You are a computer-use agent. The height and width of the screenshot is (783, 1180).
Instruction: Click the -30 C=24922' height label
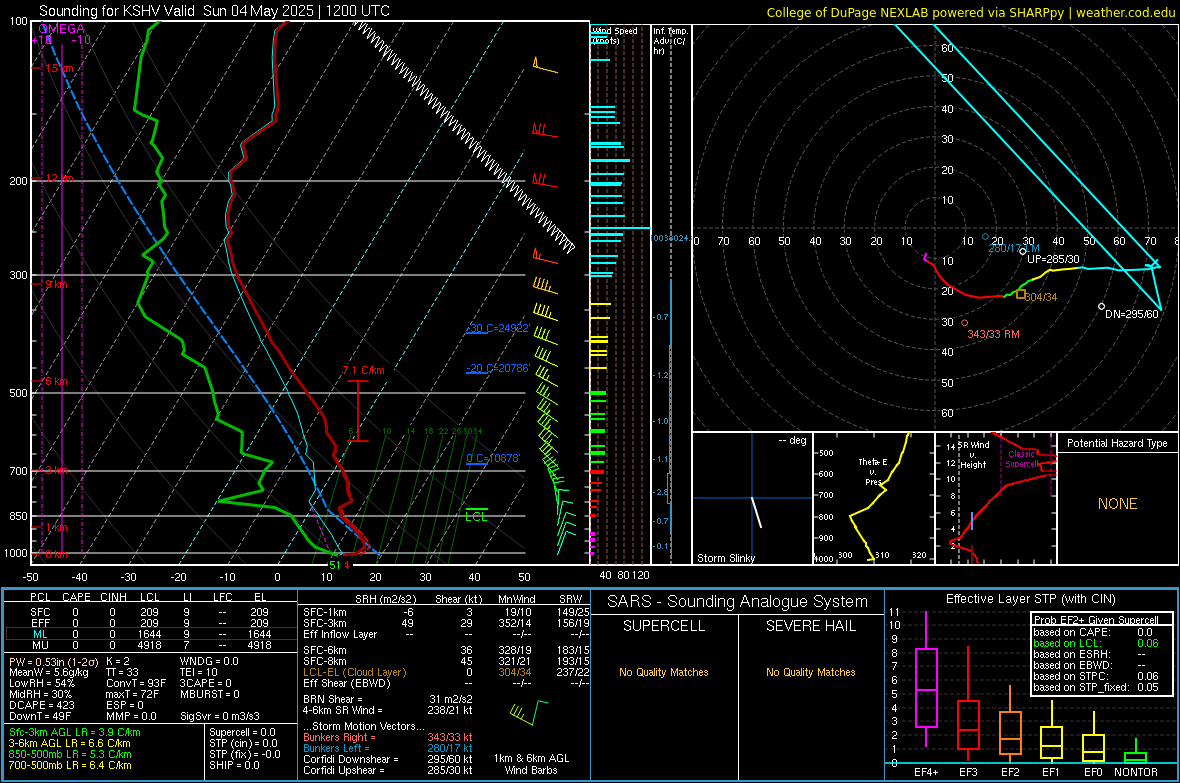click(x=498, y=328)
